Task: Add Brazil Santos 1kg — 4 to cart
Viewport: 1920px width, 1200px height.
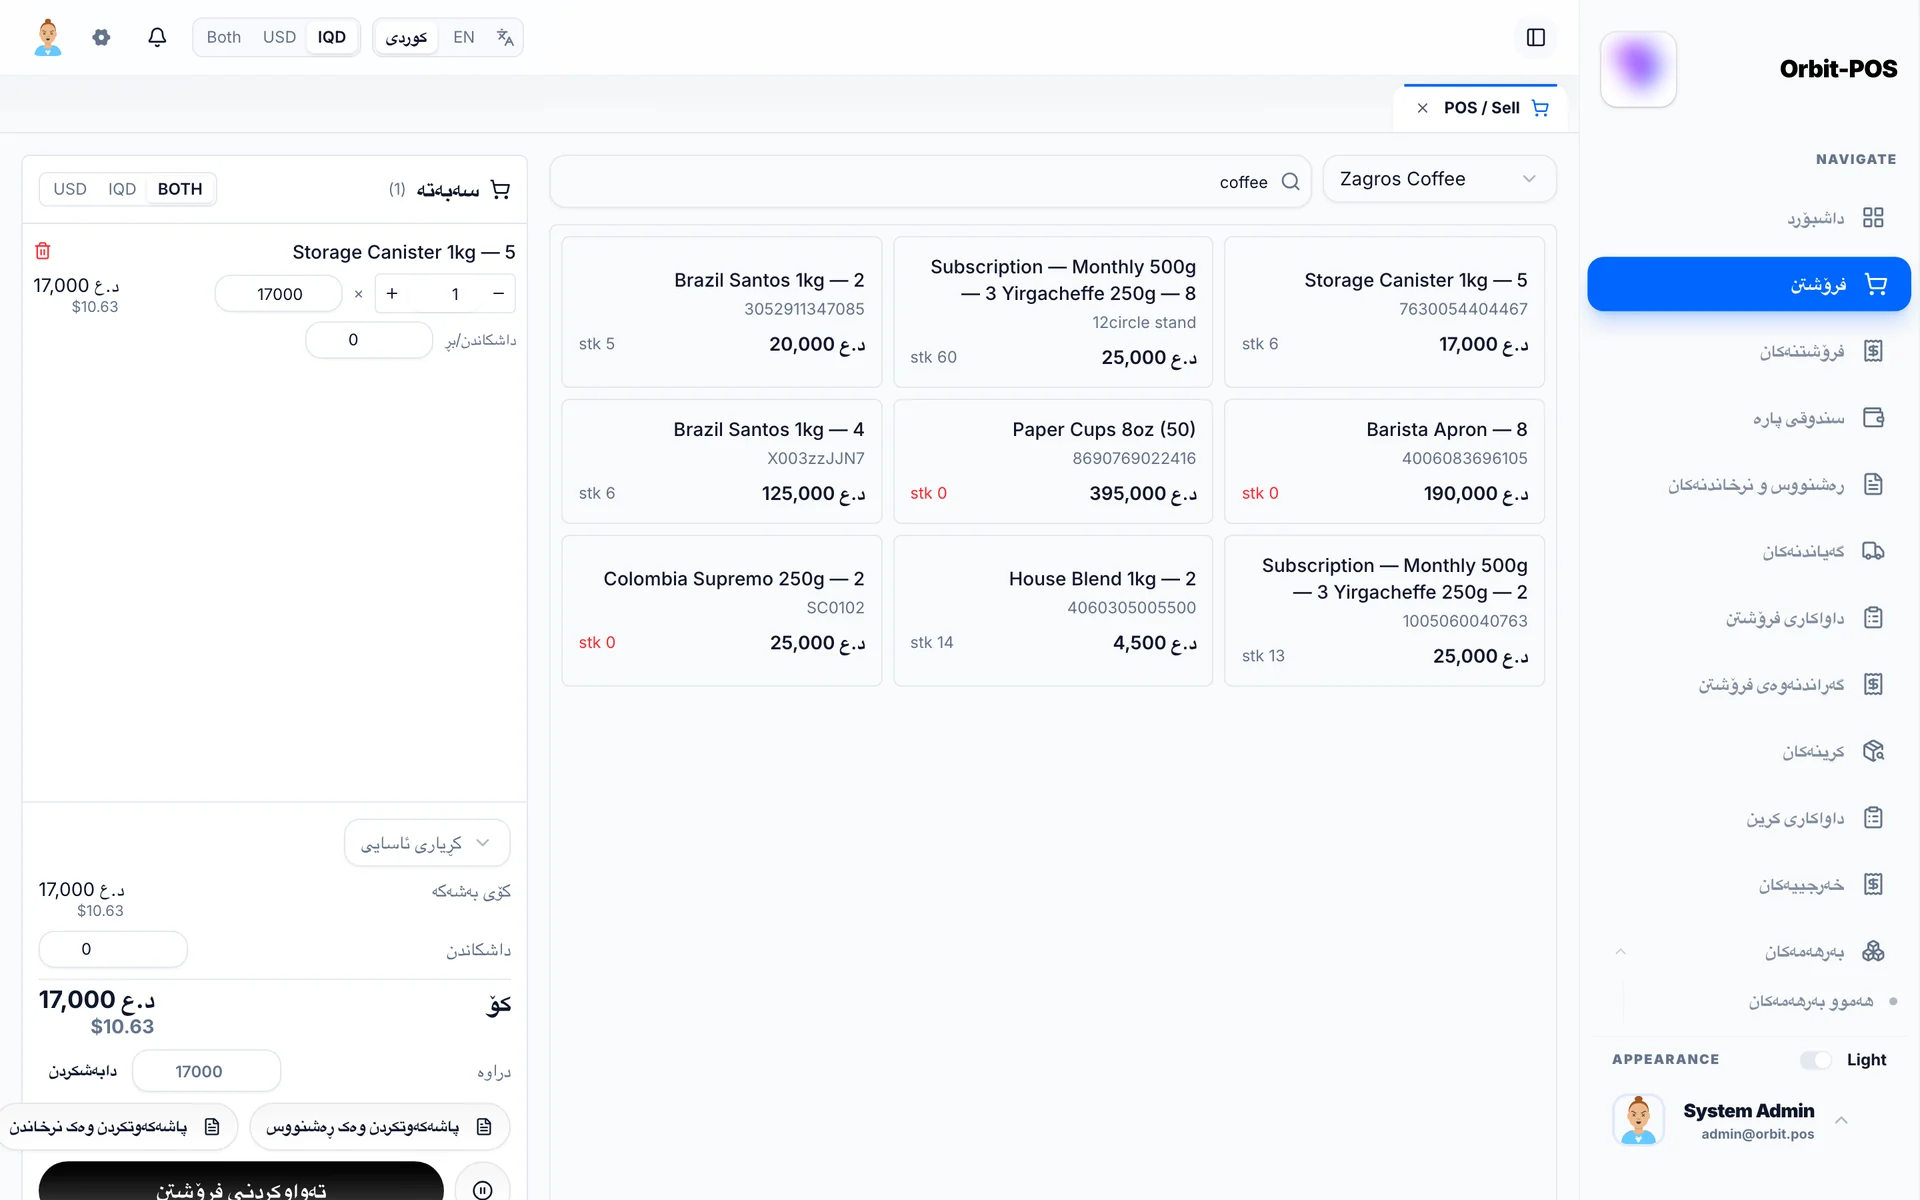Action: pyautogui.click(x=722, y=461)
